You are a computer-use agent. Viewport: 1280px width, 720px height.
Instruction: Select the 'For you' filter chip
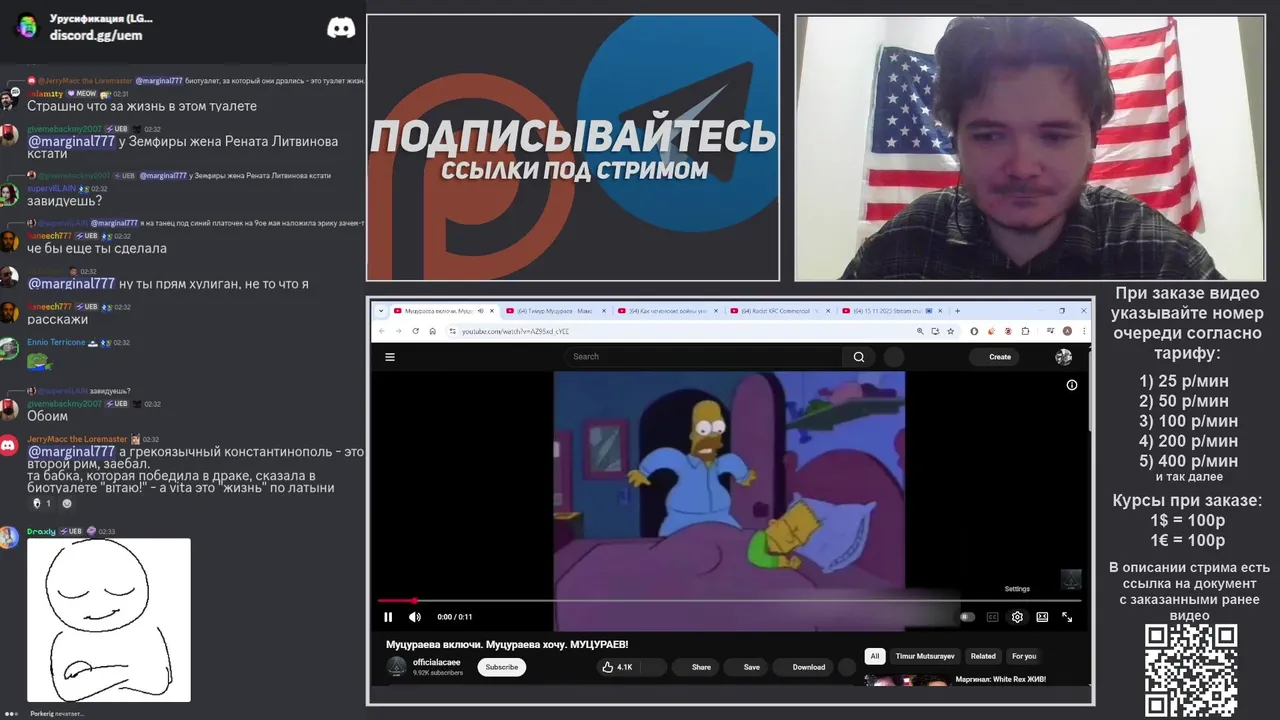point(1024,656)
